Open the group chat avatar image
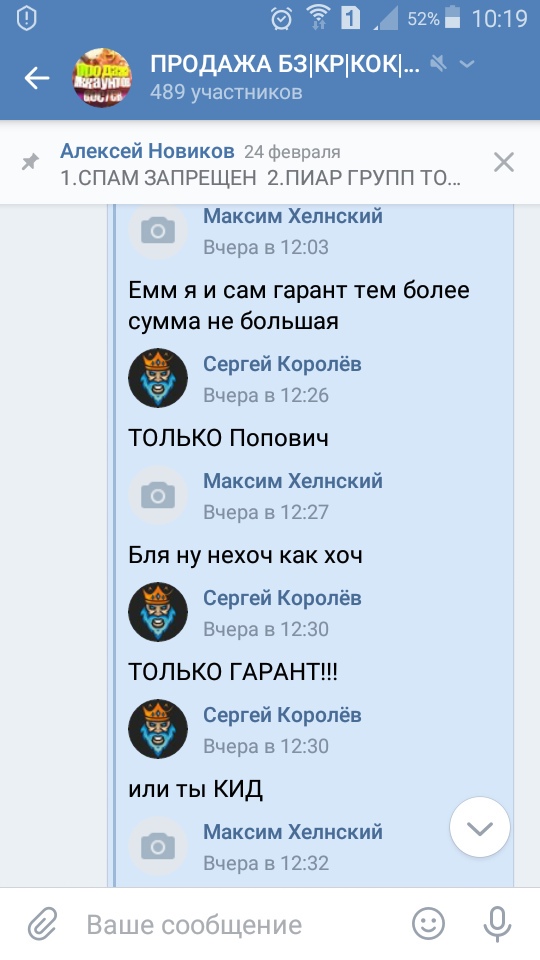540x960 pixels. click(x=102, y=78)
